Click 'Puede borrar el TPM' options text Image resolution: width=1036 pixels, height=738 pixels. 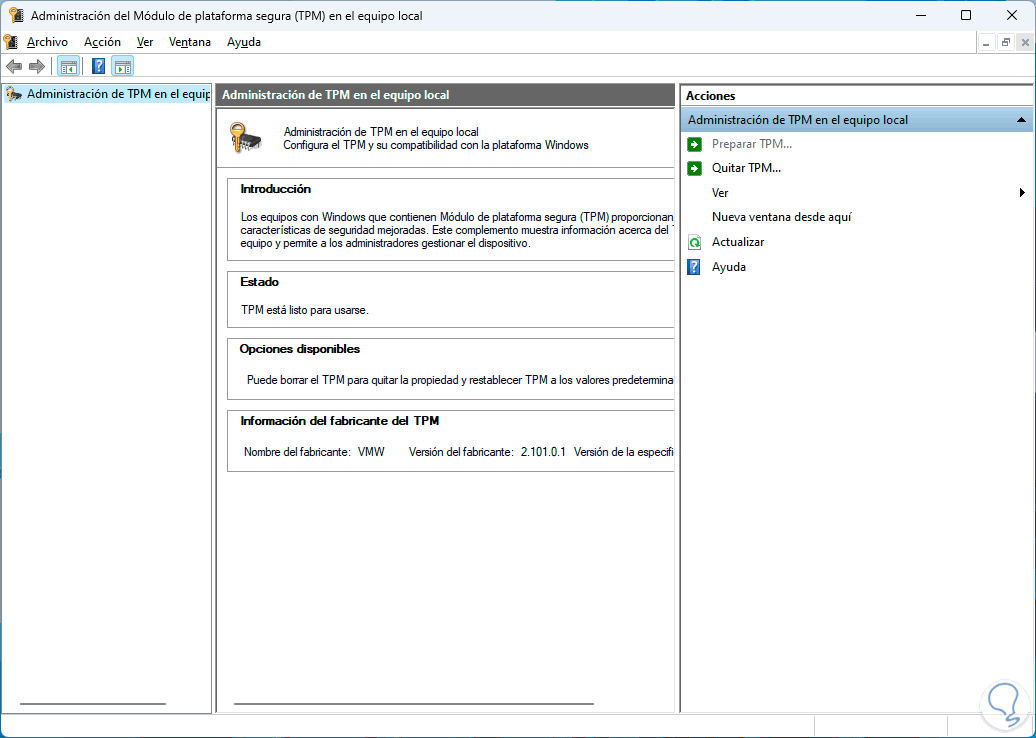coord(460,381)
